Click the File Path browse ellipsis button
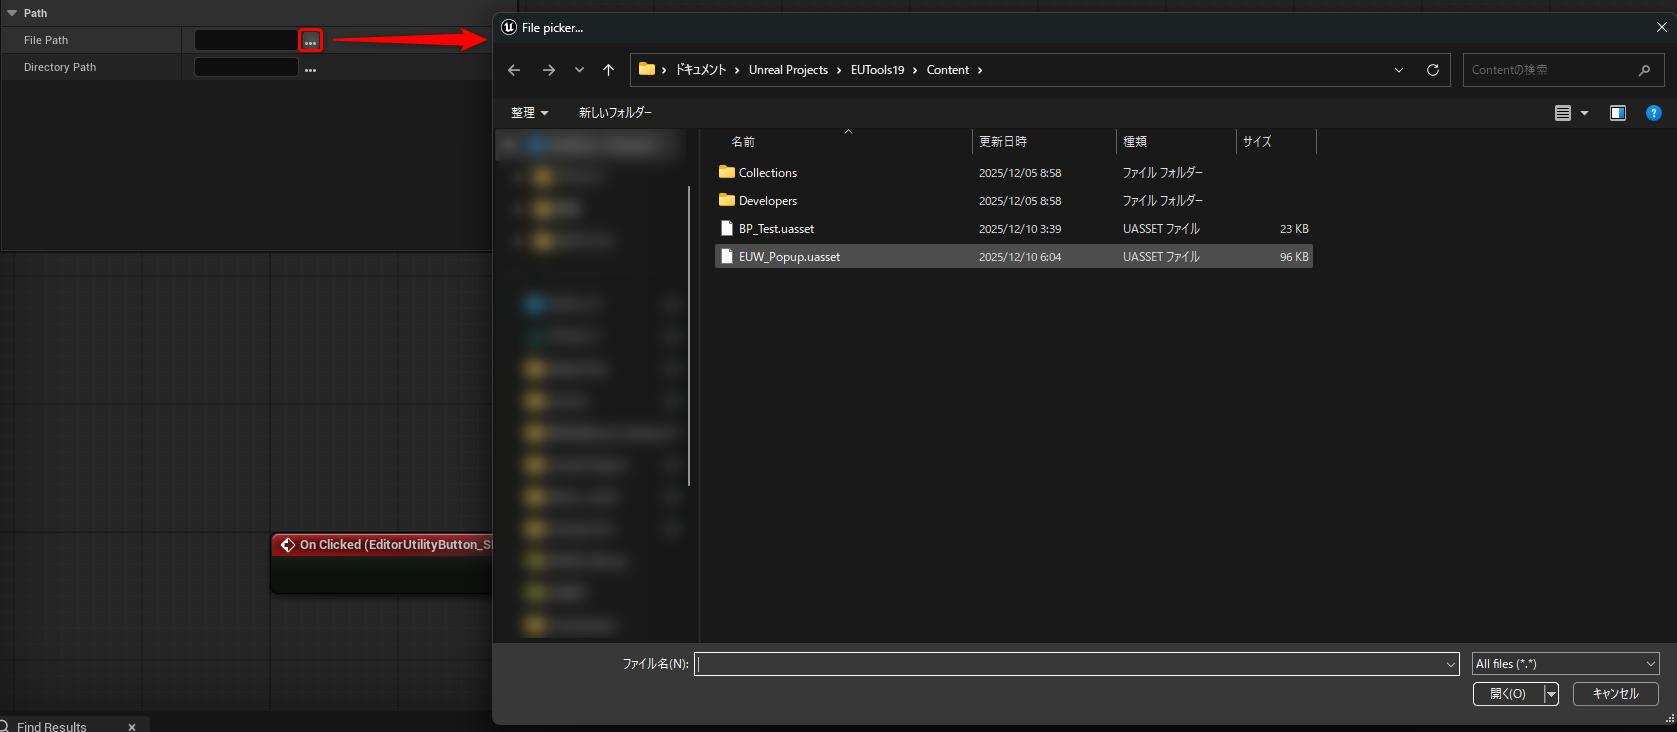Screen dimensions: 1677x732 [x=310, y=41]
